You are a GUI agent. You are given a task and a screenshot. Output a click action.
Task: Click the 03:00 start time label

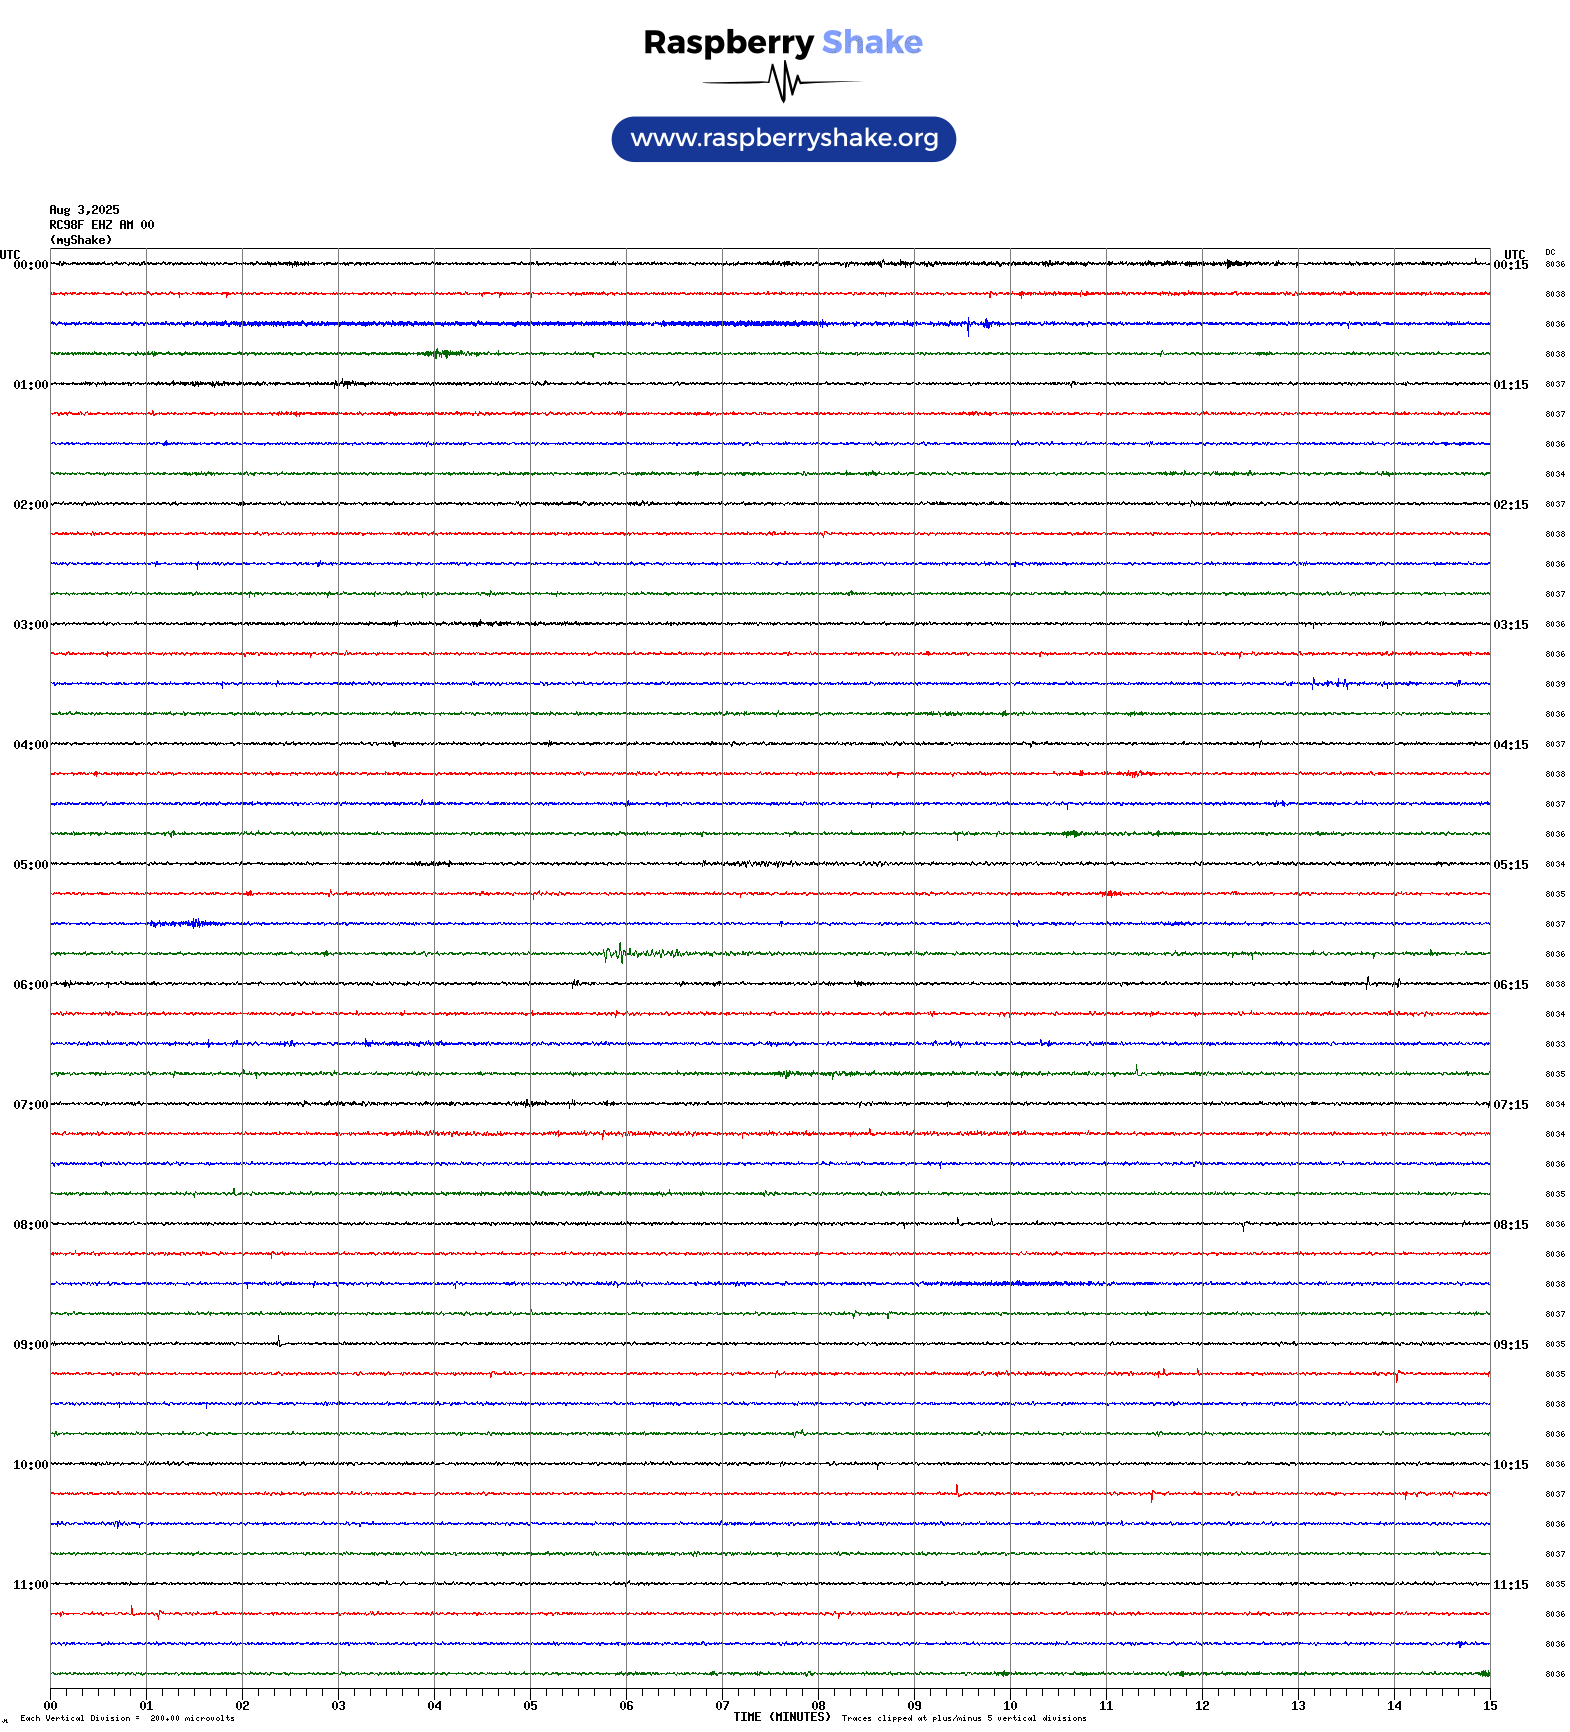tap(30, 625)
